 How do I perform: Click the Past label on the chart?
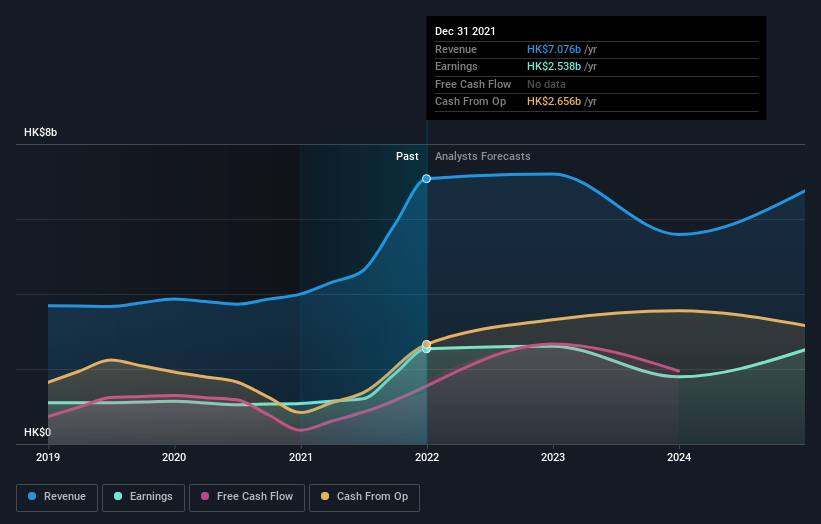coord(407,156)
